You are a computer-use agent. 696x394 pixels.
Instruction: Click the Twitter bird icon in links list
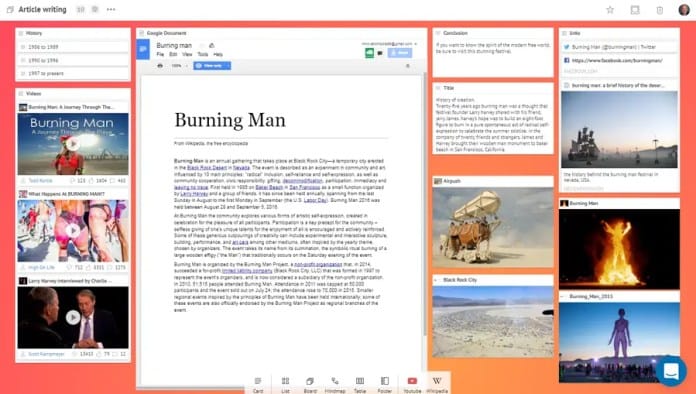566,47
